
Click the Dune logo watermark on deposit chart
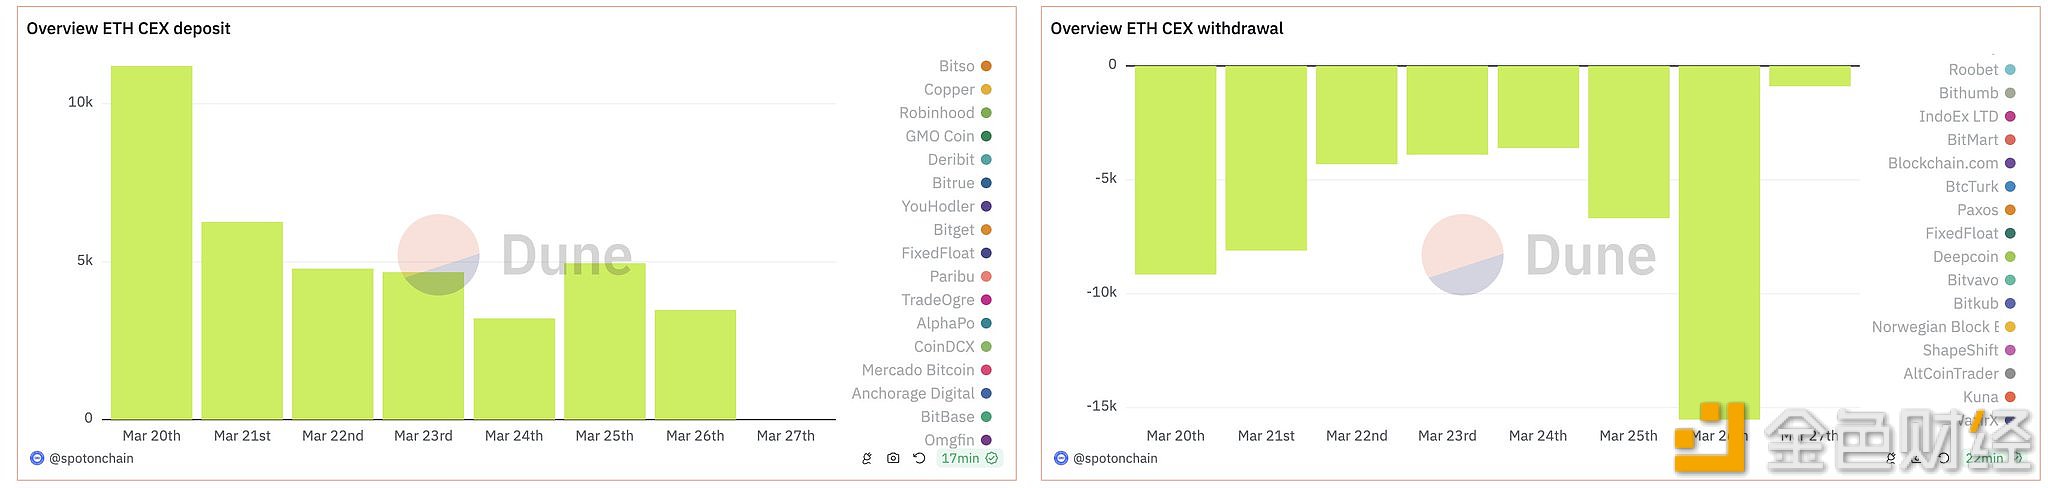click(438, 255)
